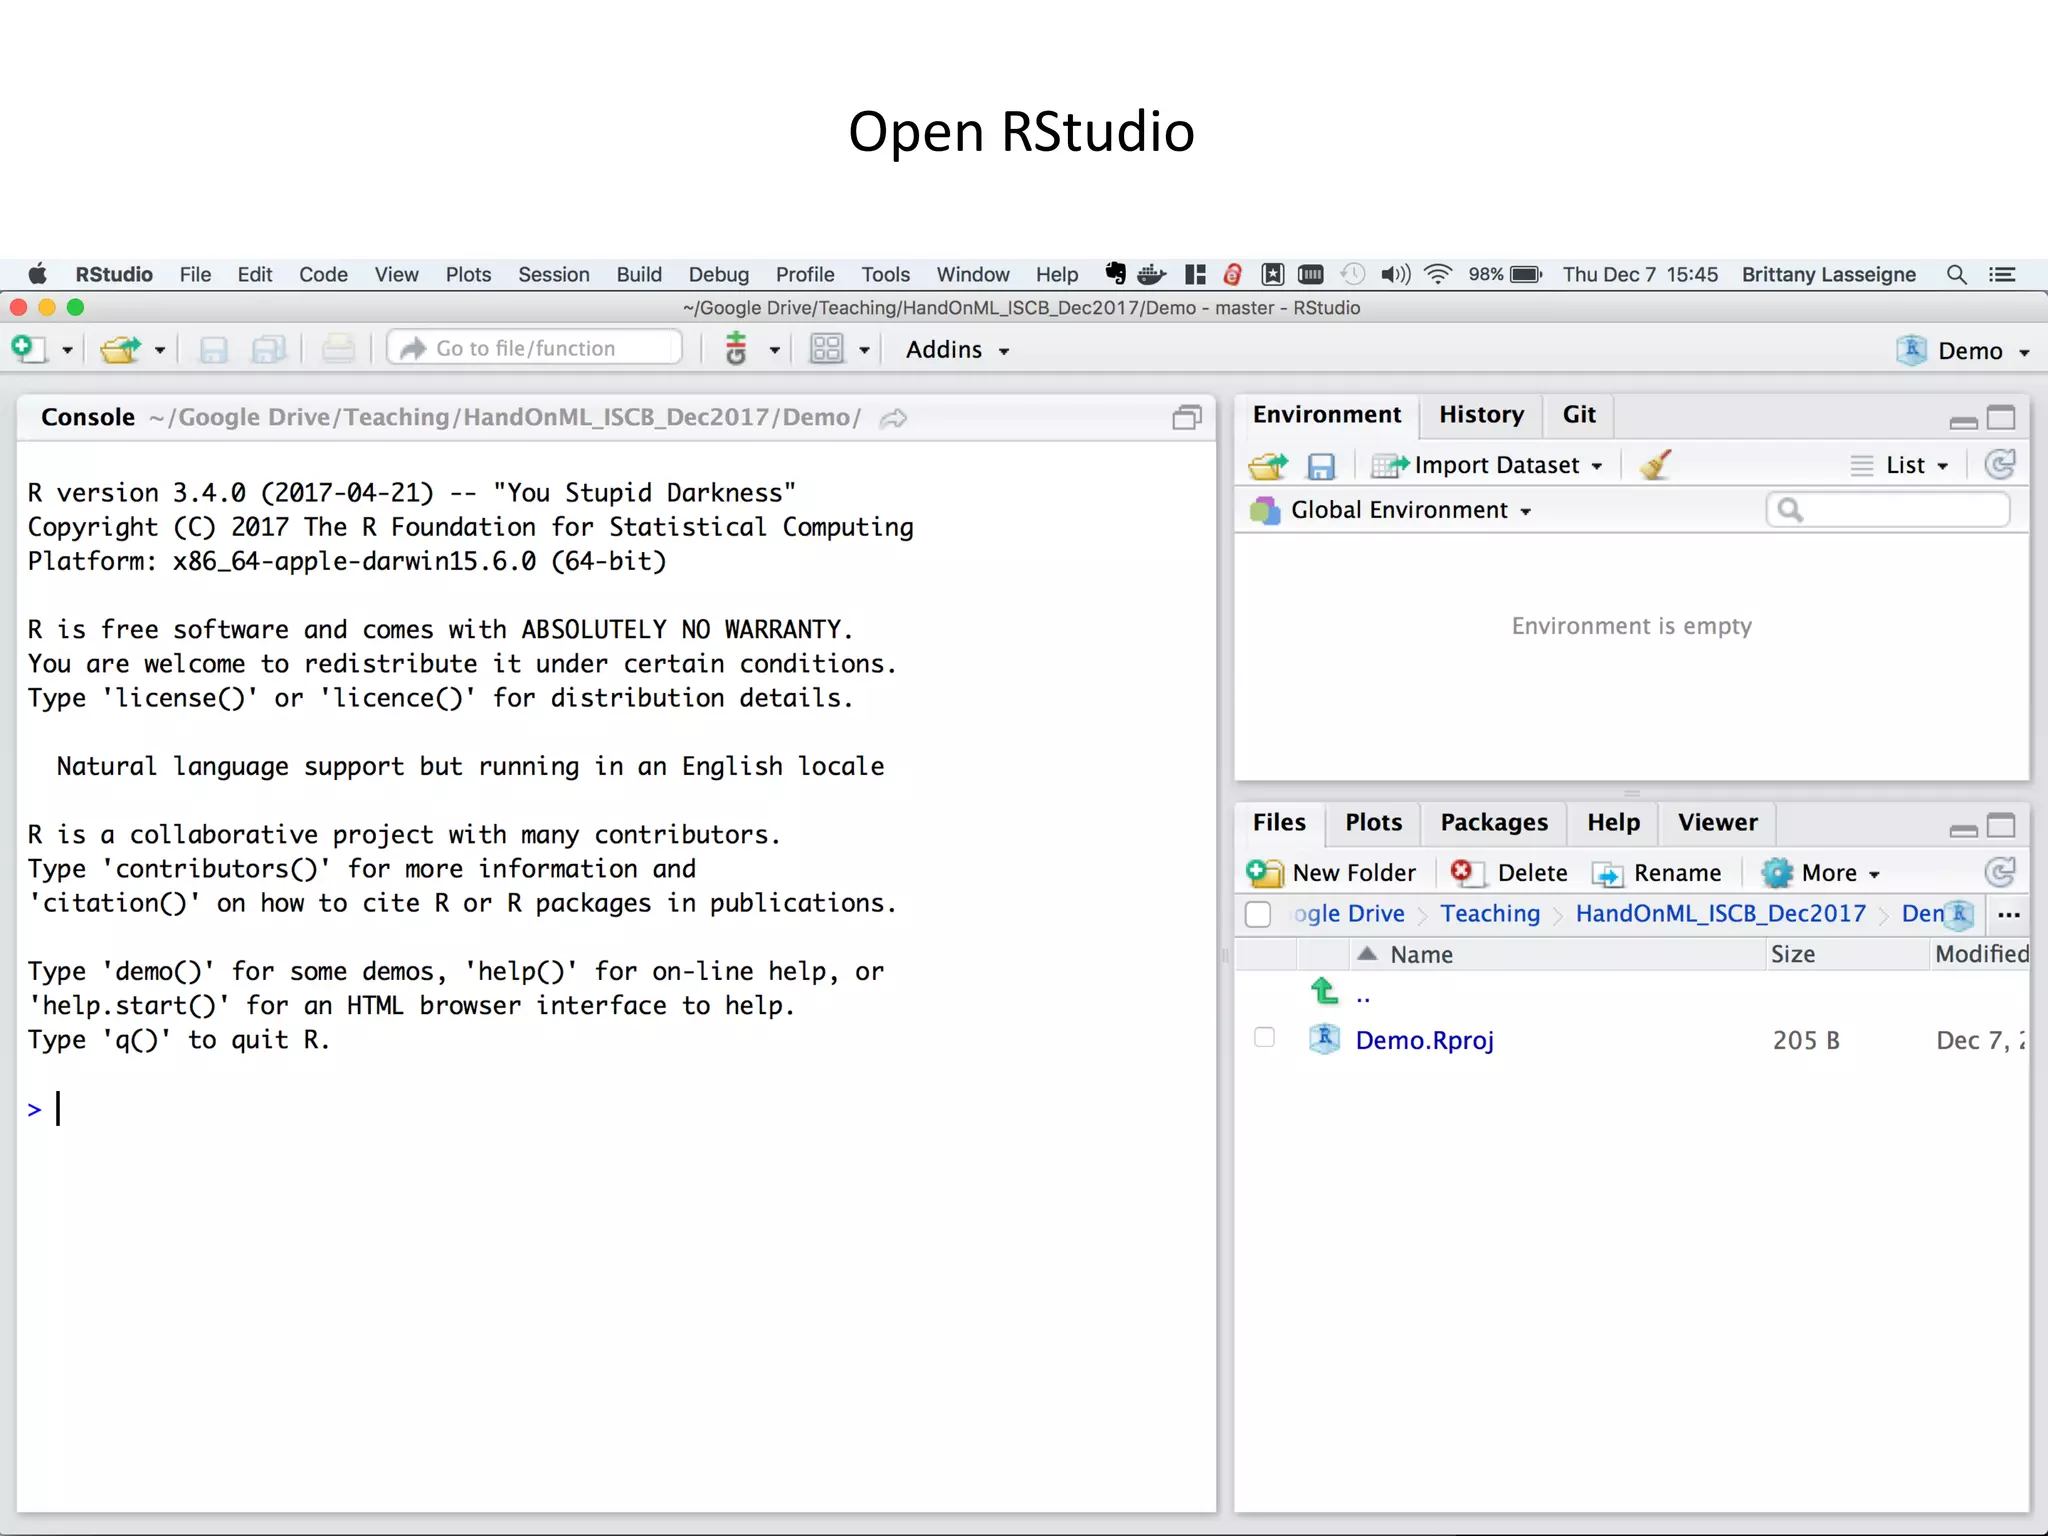Click the New Folder button
The image size is (2048, 1536).
(1331, 873)
